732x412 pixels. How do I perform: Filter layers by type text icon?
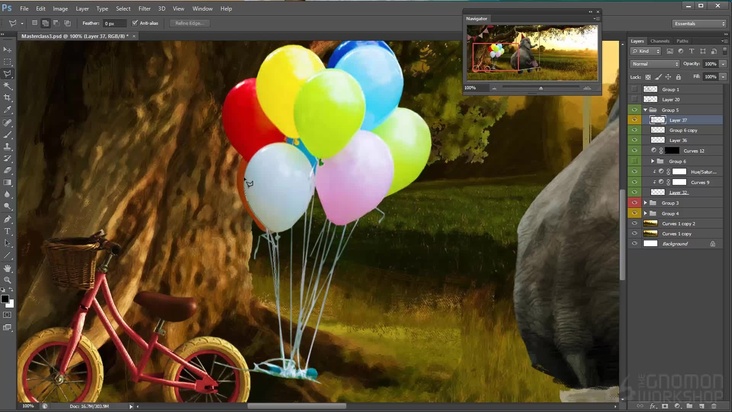pos(691,51)
